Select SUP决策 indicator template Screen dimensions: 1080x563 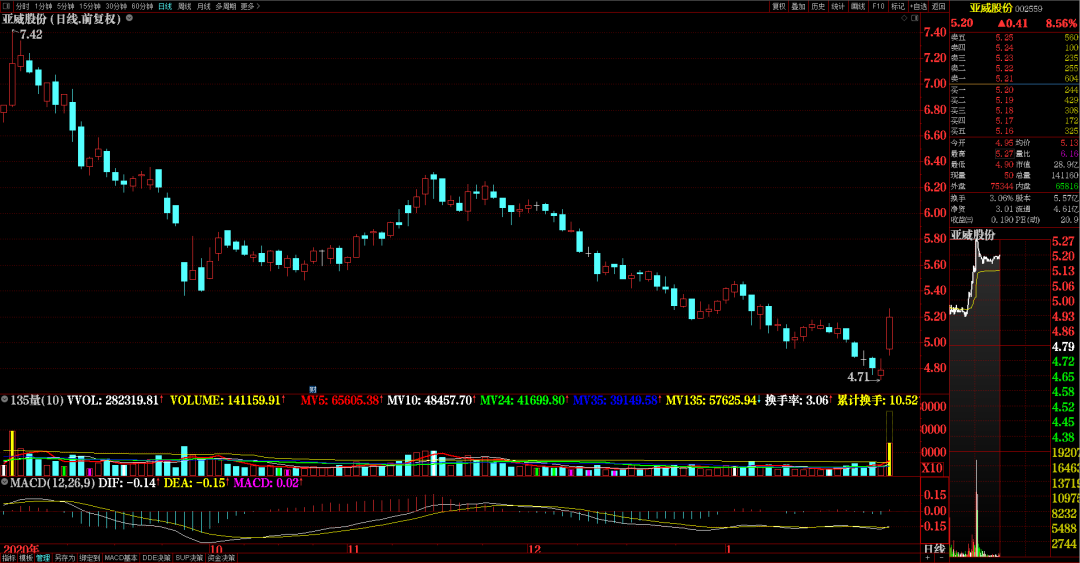pos(189,557)
